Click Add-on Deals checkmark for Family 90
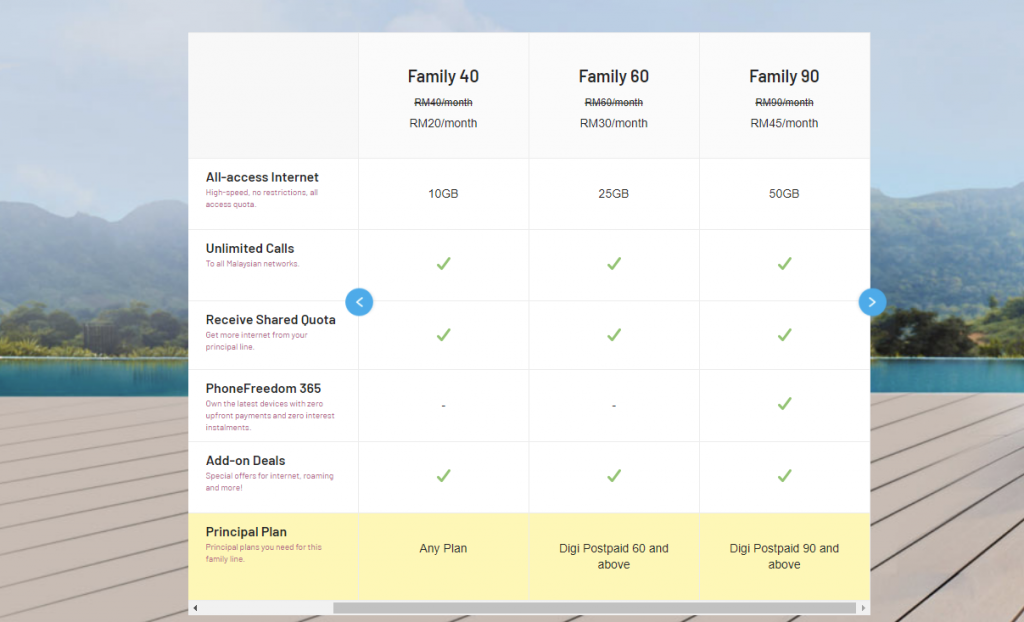The image size is (1024, 622). (784, 476)
